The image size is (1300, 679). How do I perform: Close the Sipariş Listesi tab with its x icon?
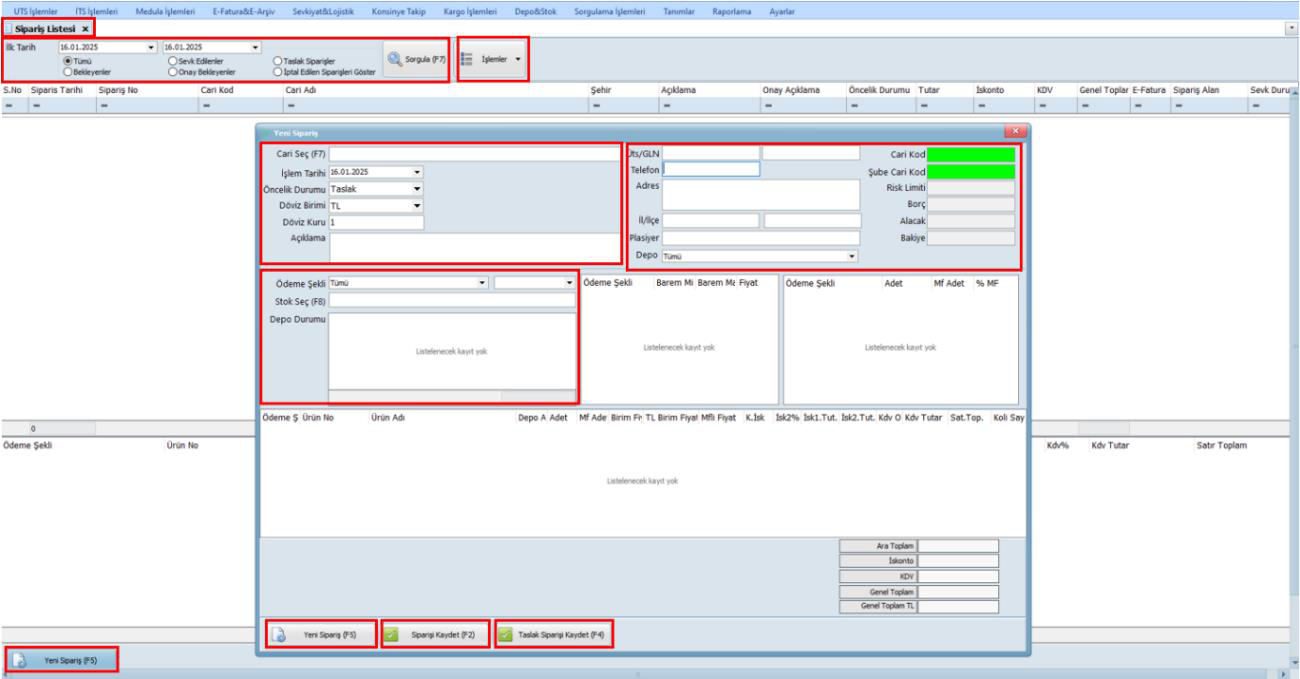[85, 29]
